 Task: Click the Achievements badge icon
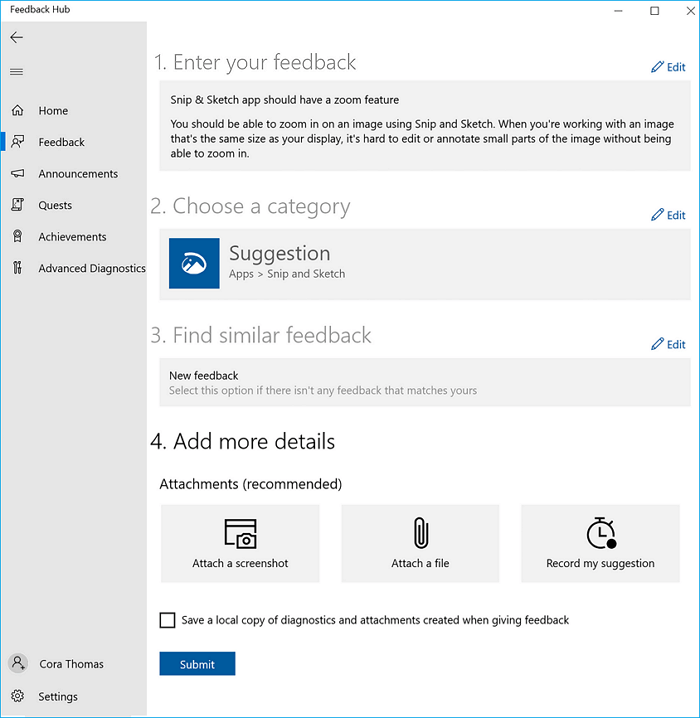(x=17, y=237)
